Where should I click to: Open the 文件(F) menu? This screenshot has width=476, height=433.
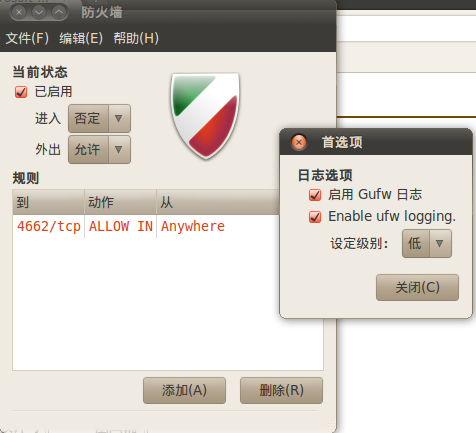(27, 38)
